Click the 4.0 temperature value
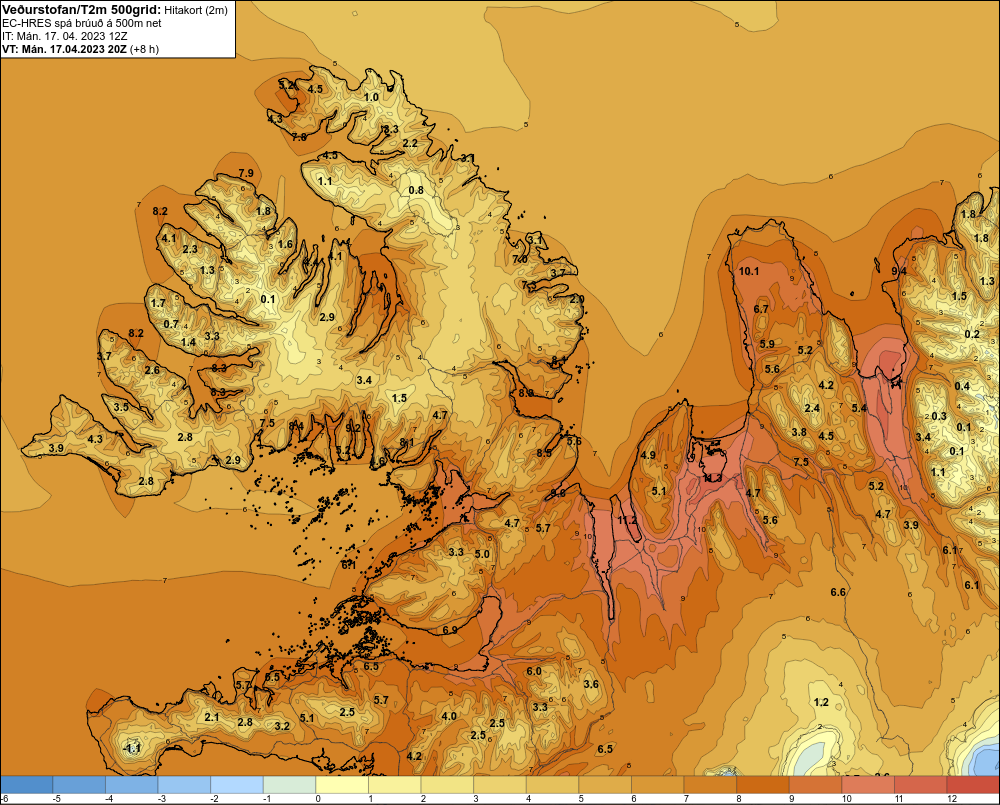The height and width of the screenshot is (805, 1000). (x=449, y=716)
